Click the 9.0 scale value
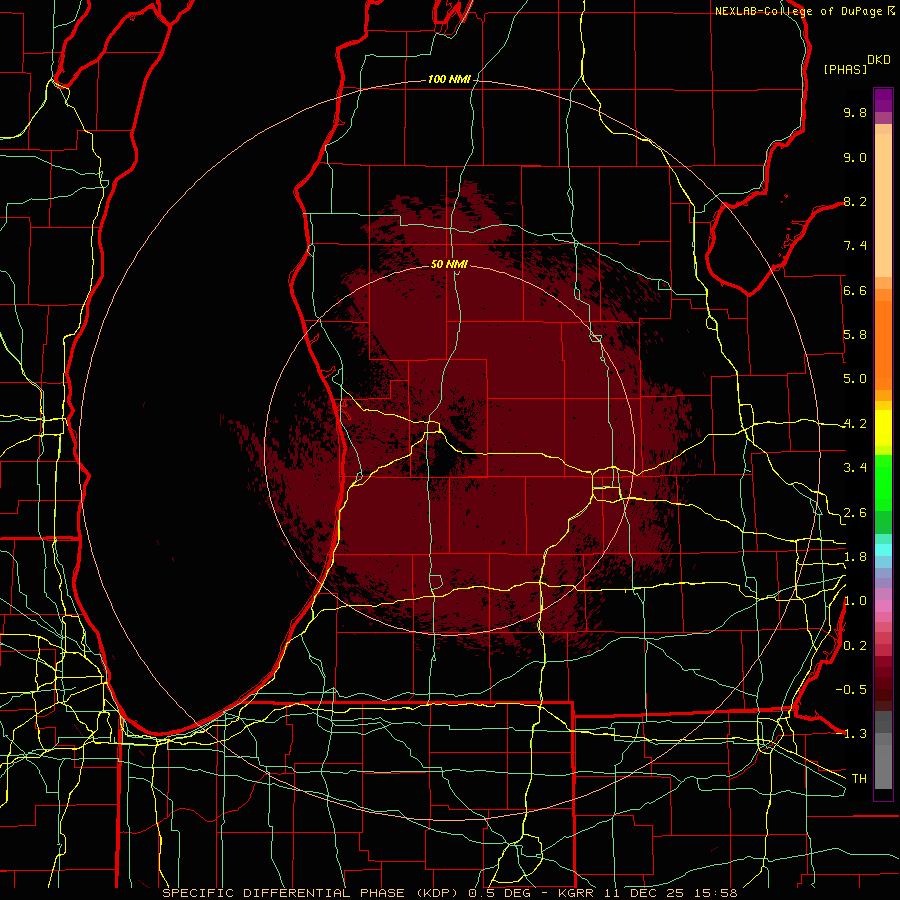The width and height of the screenshot is (900, 900). [x=855, y=157]
